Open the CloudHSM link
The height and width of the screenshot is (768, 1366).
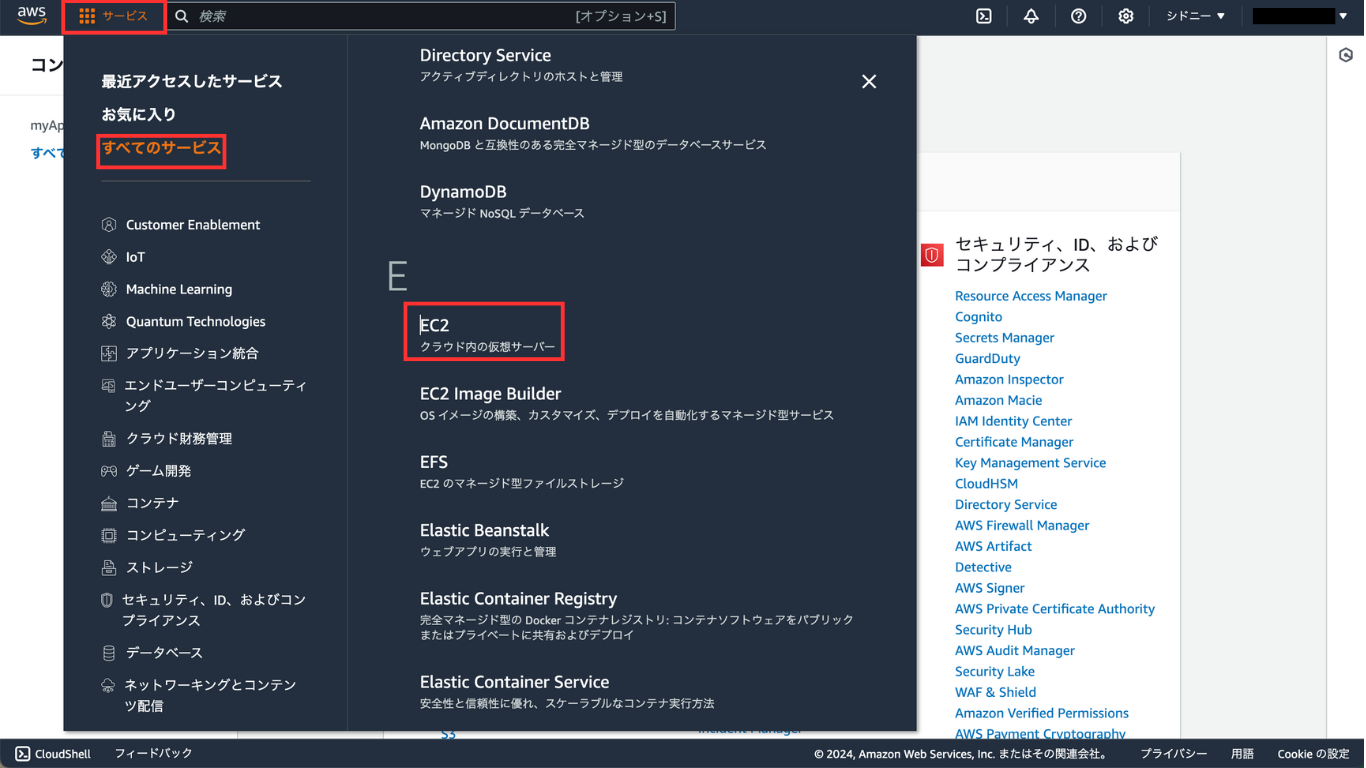tap(986, 484)
